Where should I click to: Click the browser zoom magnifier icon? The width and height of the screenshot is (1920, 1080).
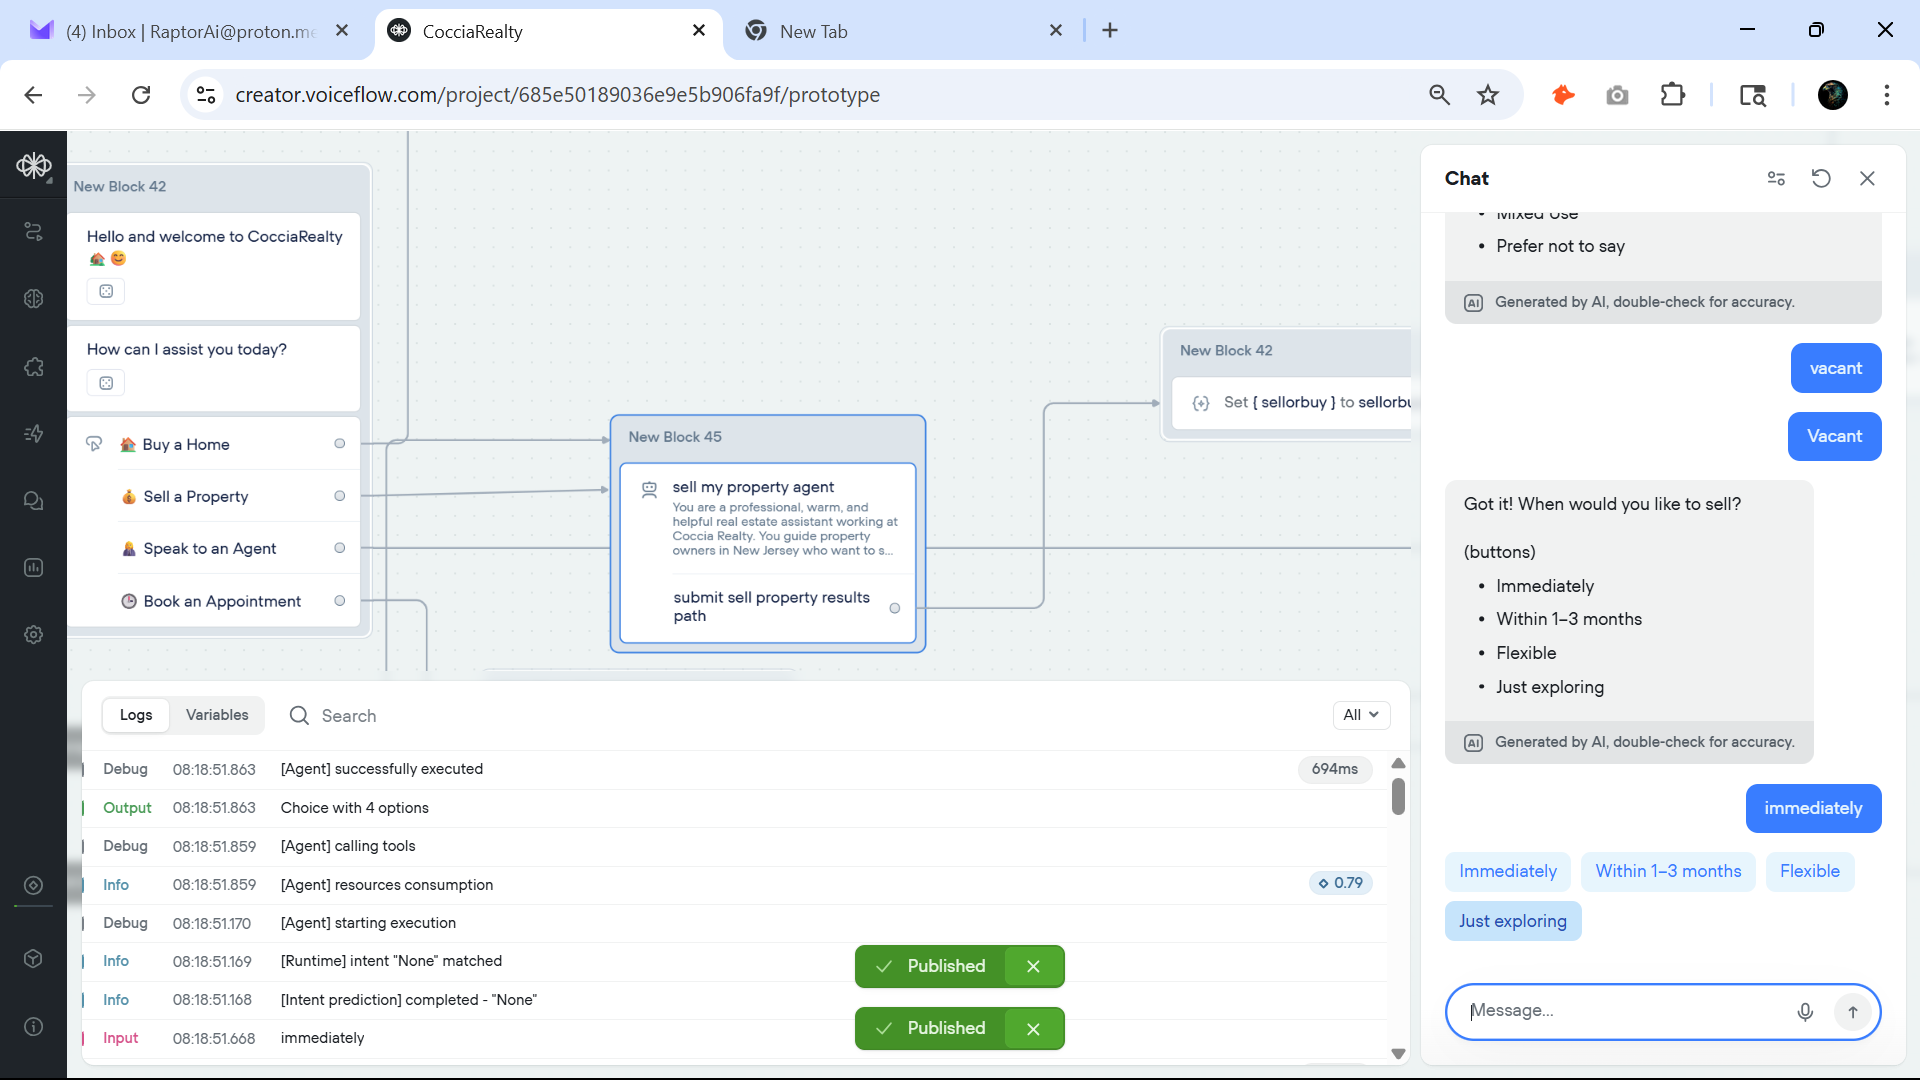click(x=1439, y=95)
